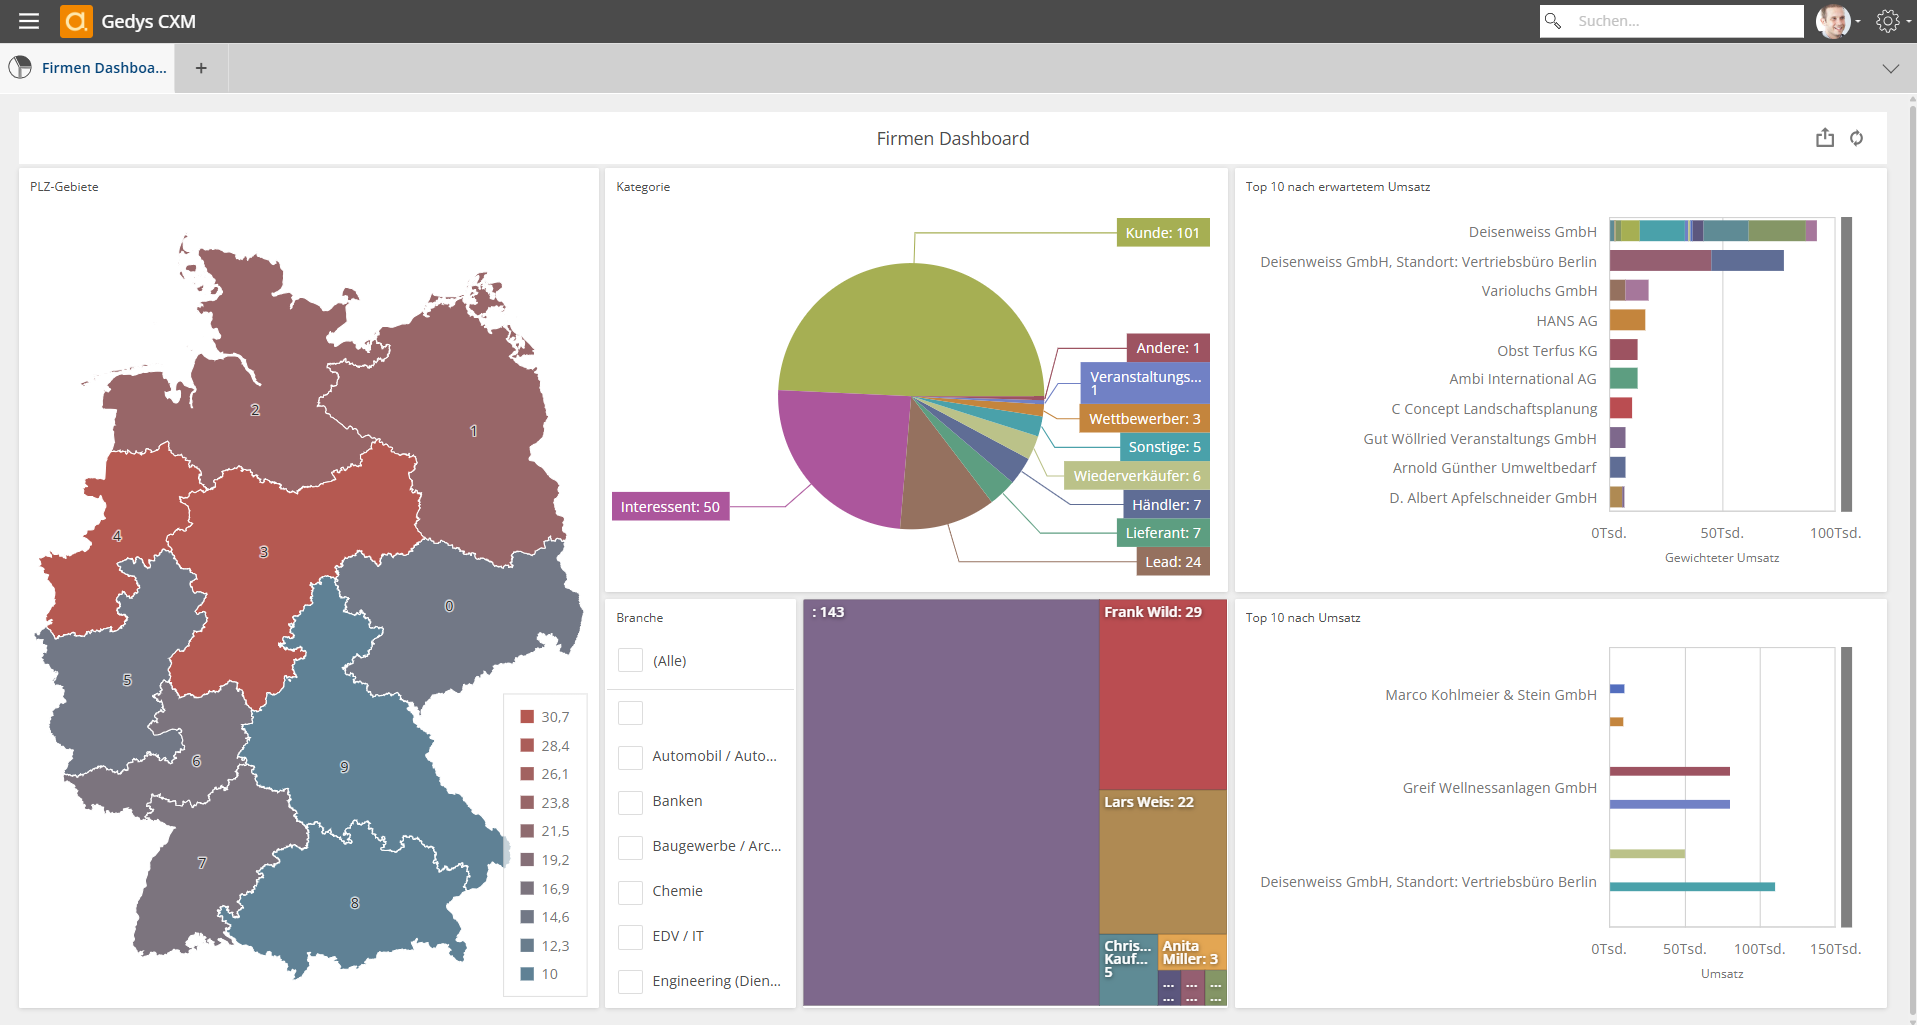Select the Händler: 7 pie label
The width and height of the screenshot is (1917, 1025).
[1166, 504]
